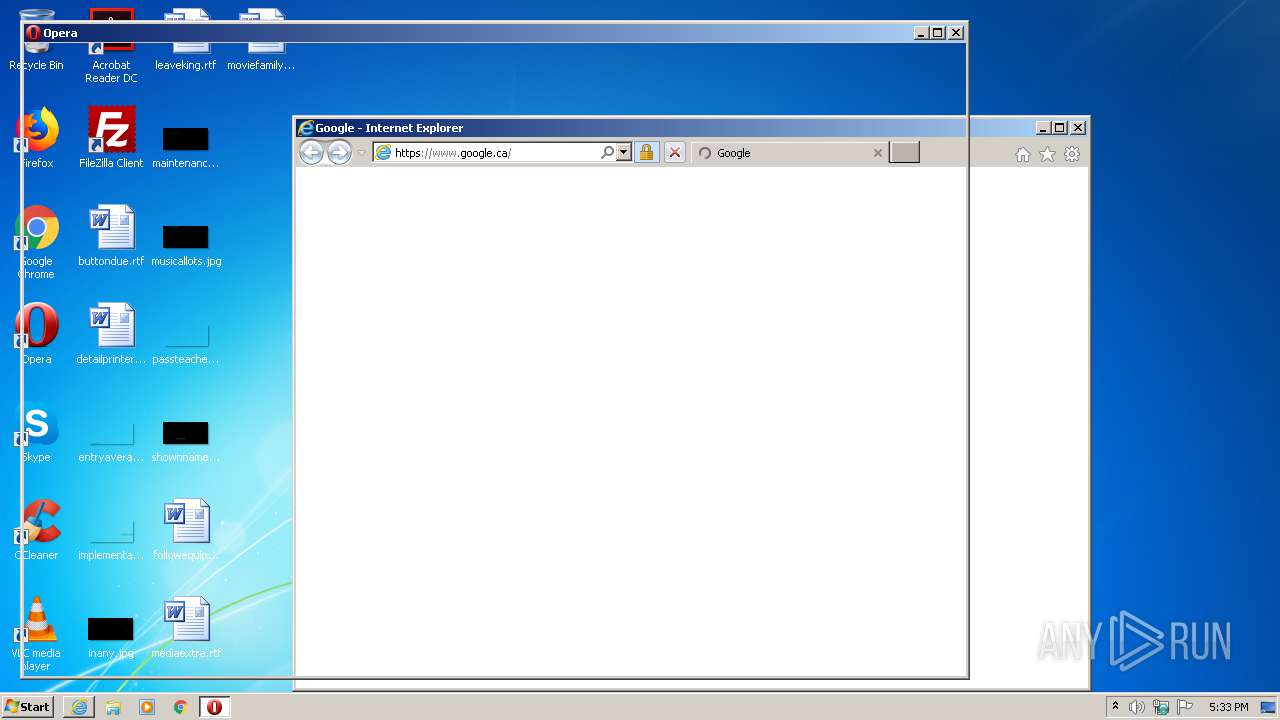Click Opera button on taskbar
Viewport: 1280px width, 720px height.
(215, 707)
